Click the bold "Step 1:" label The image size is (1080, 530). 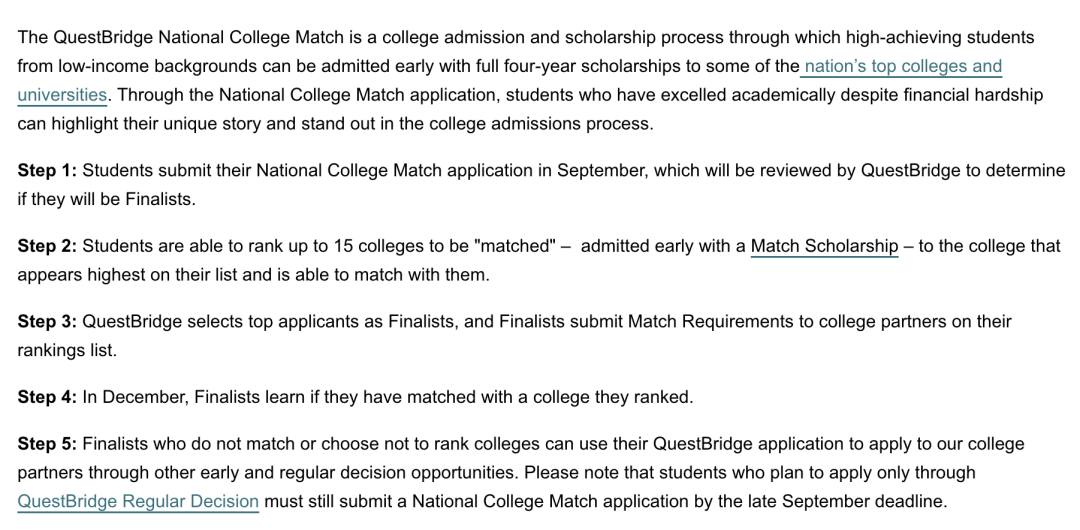pyautogui.click(x=47, y=171)
